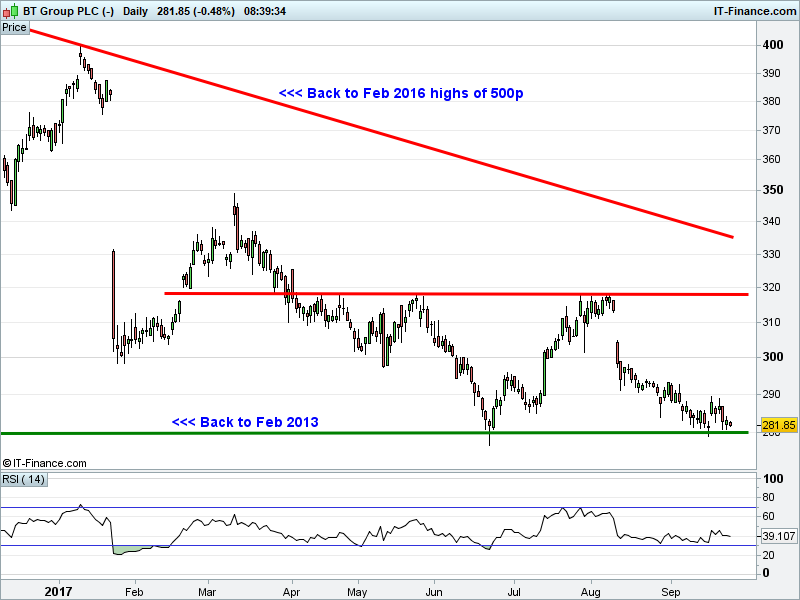The height and width of the screenshot is (600, 800).
Task: Select the green horizontal support line
Action: [x=374, y=433]
